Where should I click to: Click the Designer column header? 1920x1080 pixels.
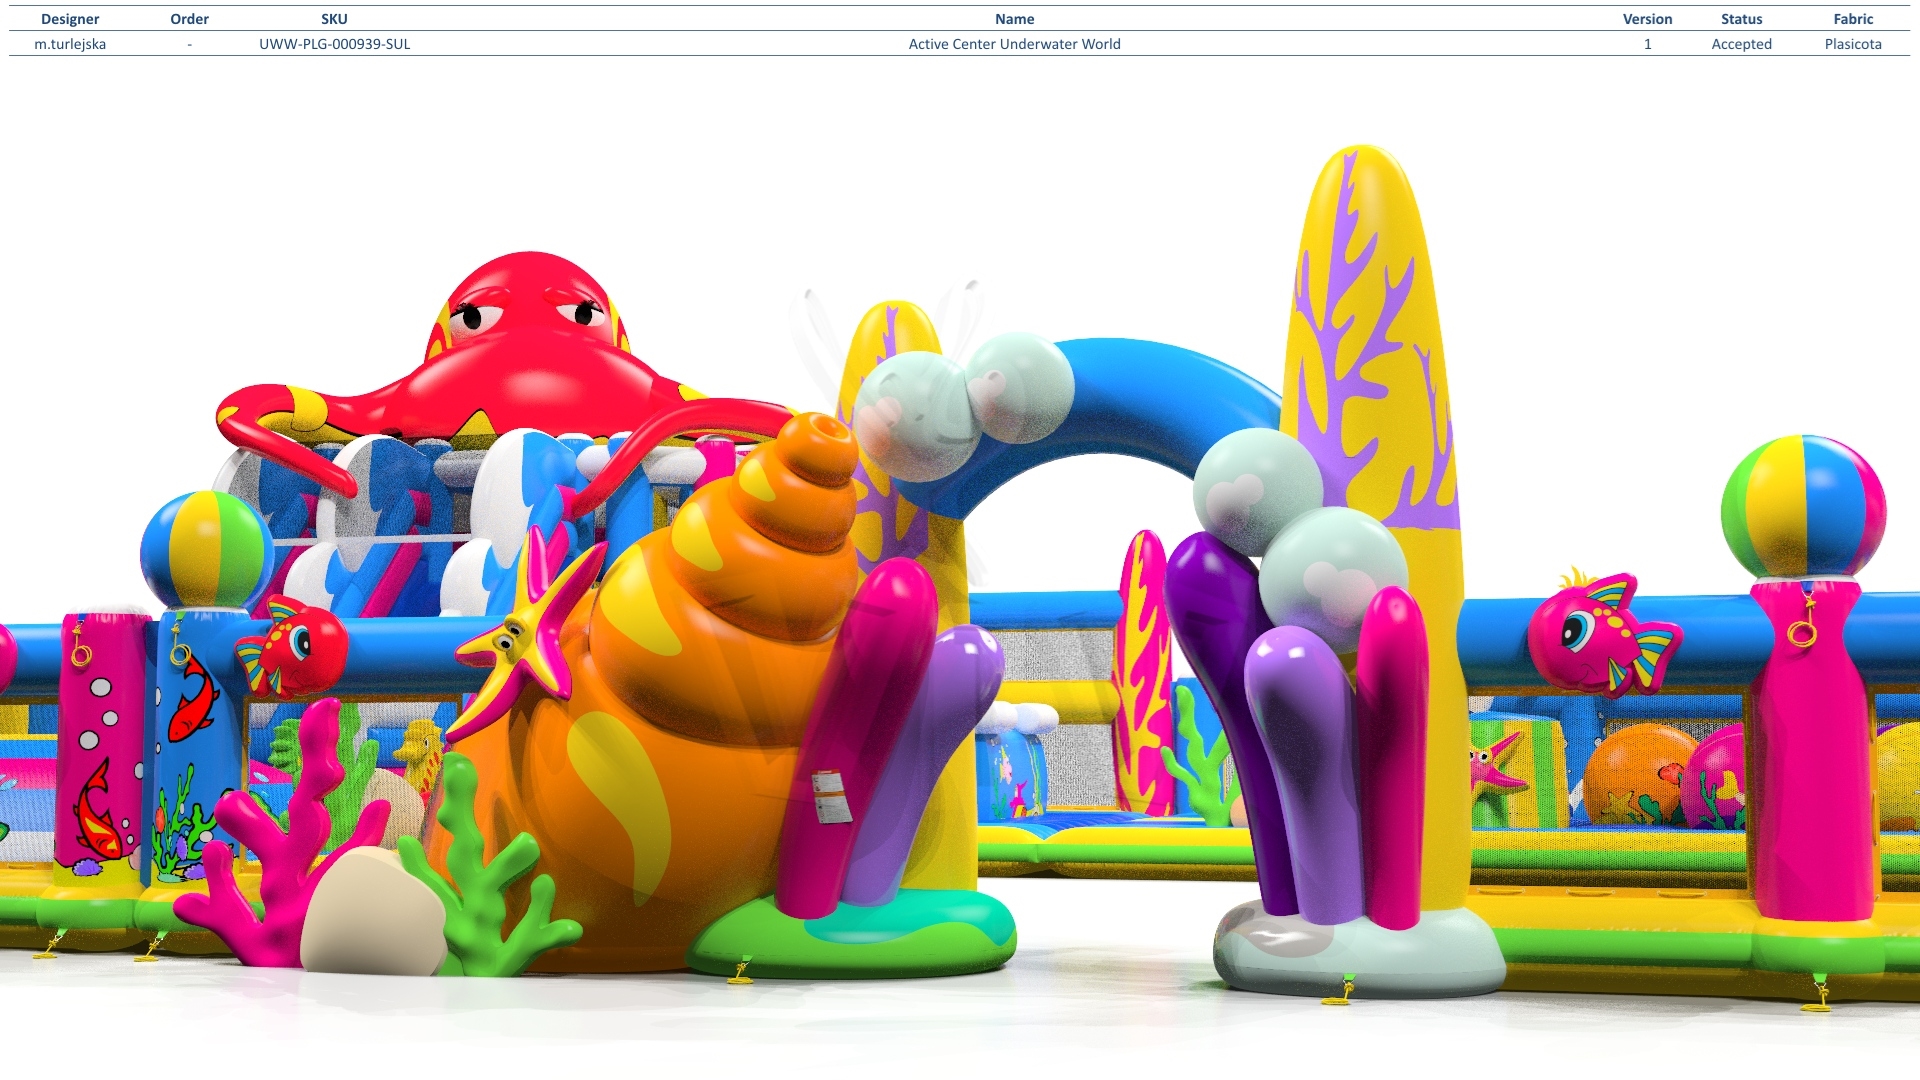click(70, 19)
